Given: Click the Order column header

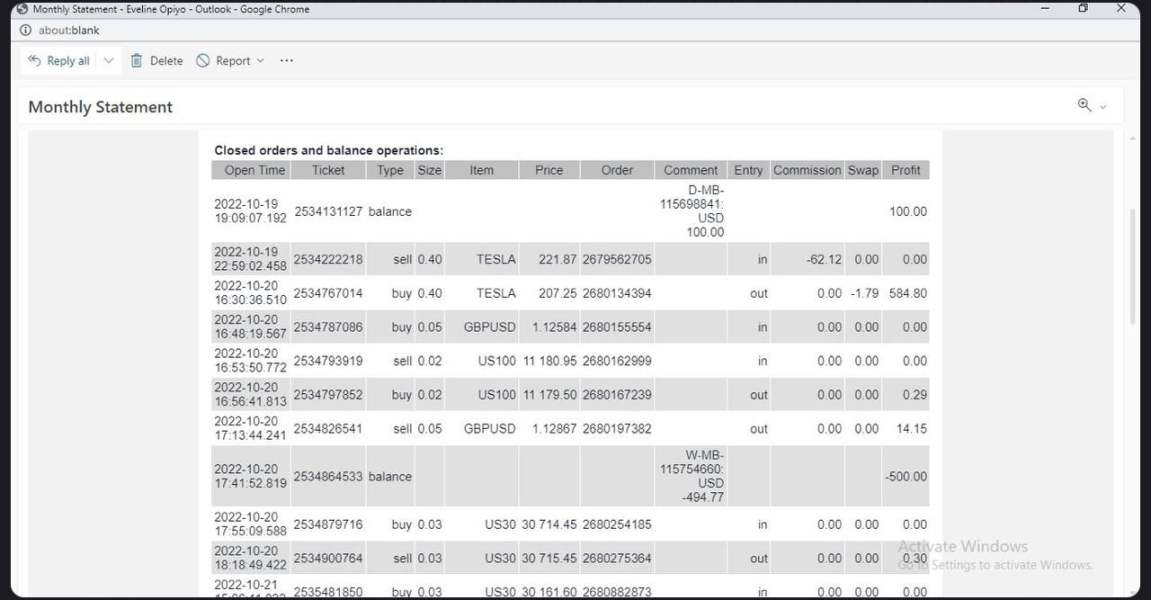Looking at the screenshot, I should (x=617, y=170).
